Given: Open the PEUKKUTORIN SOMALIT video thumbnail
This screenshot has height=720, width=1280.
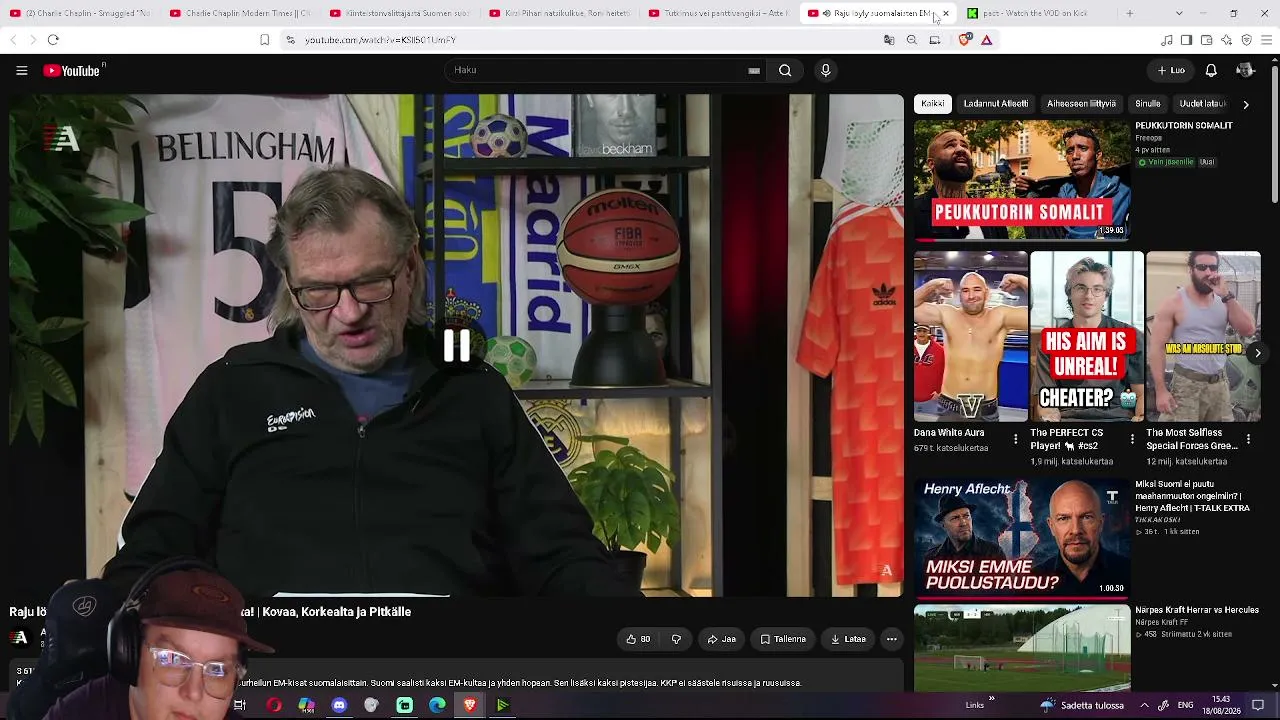Looking at the screenshot, I should point(1022,180).
